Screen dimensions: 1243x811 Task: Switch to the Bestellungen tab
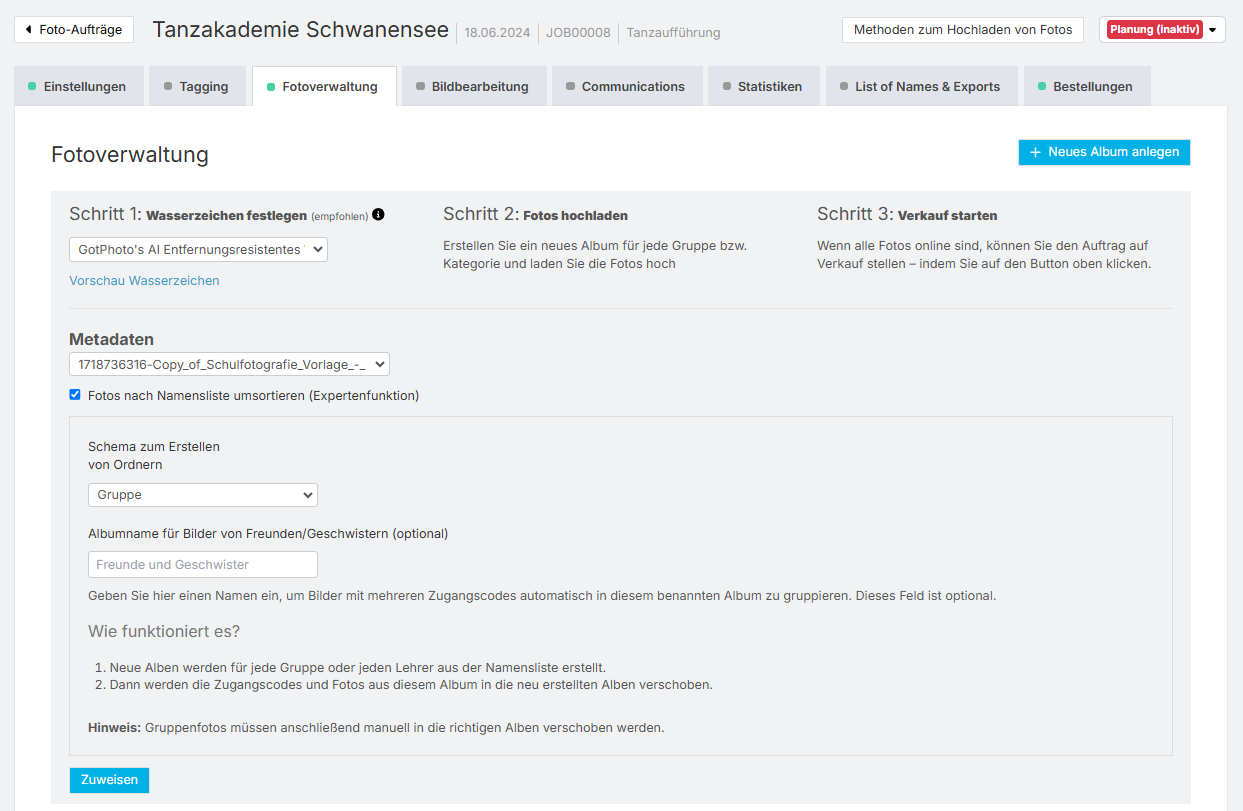(1087, 87)
